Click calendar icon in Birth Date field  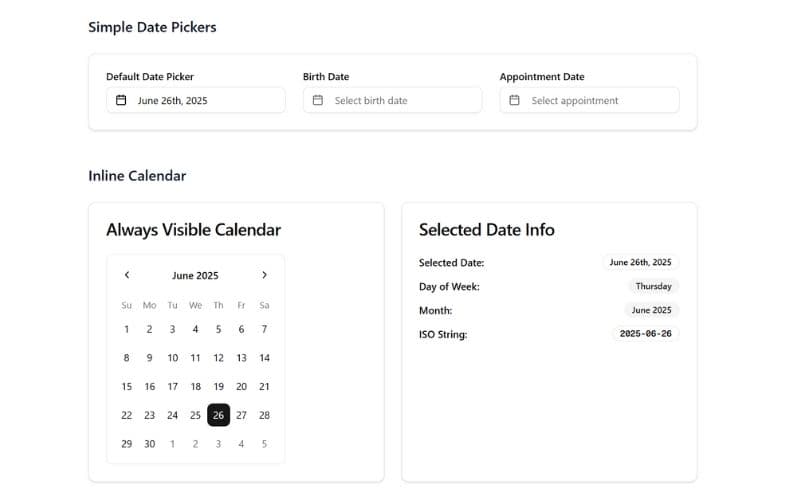coord(318,100)
